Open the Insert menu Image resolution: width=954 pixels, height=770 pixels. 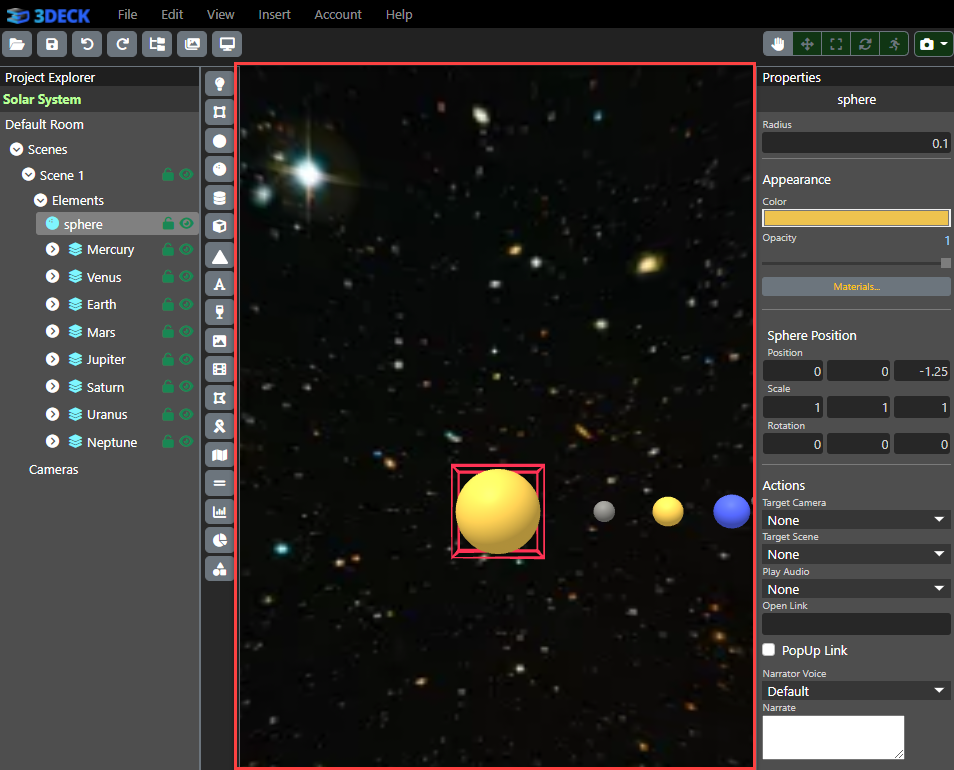pos(274,15)
